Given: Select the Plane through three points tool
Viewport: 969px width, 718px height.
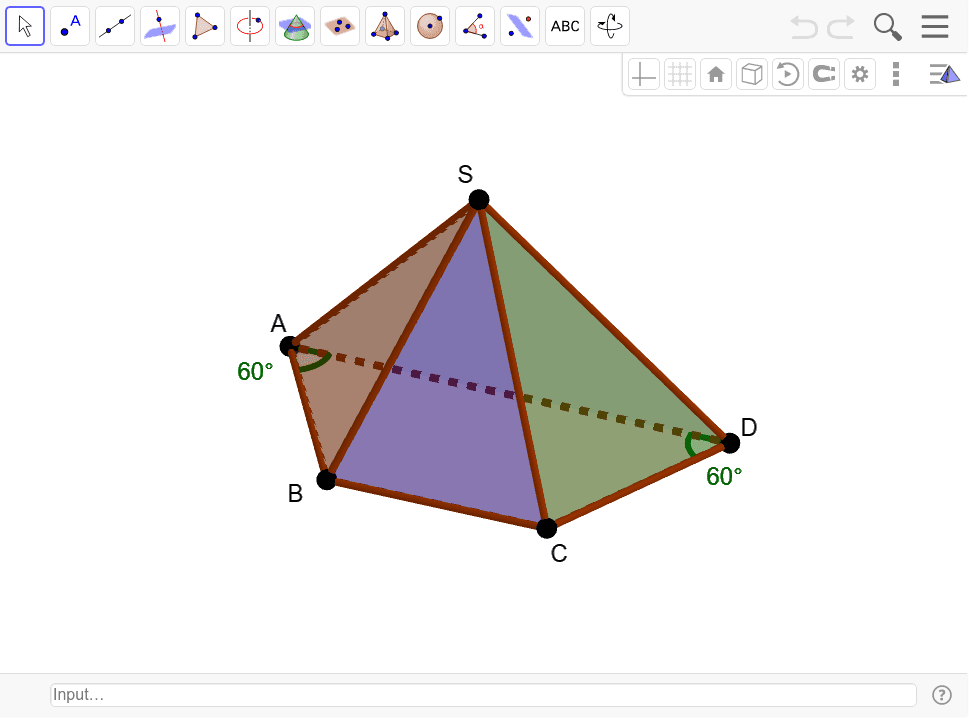Looking at the screenshot, I should 340,26.
